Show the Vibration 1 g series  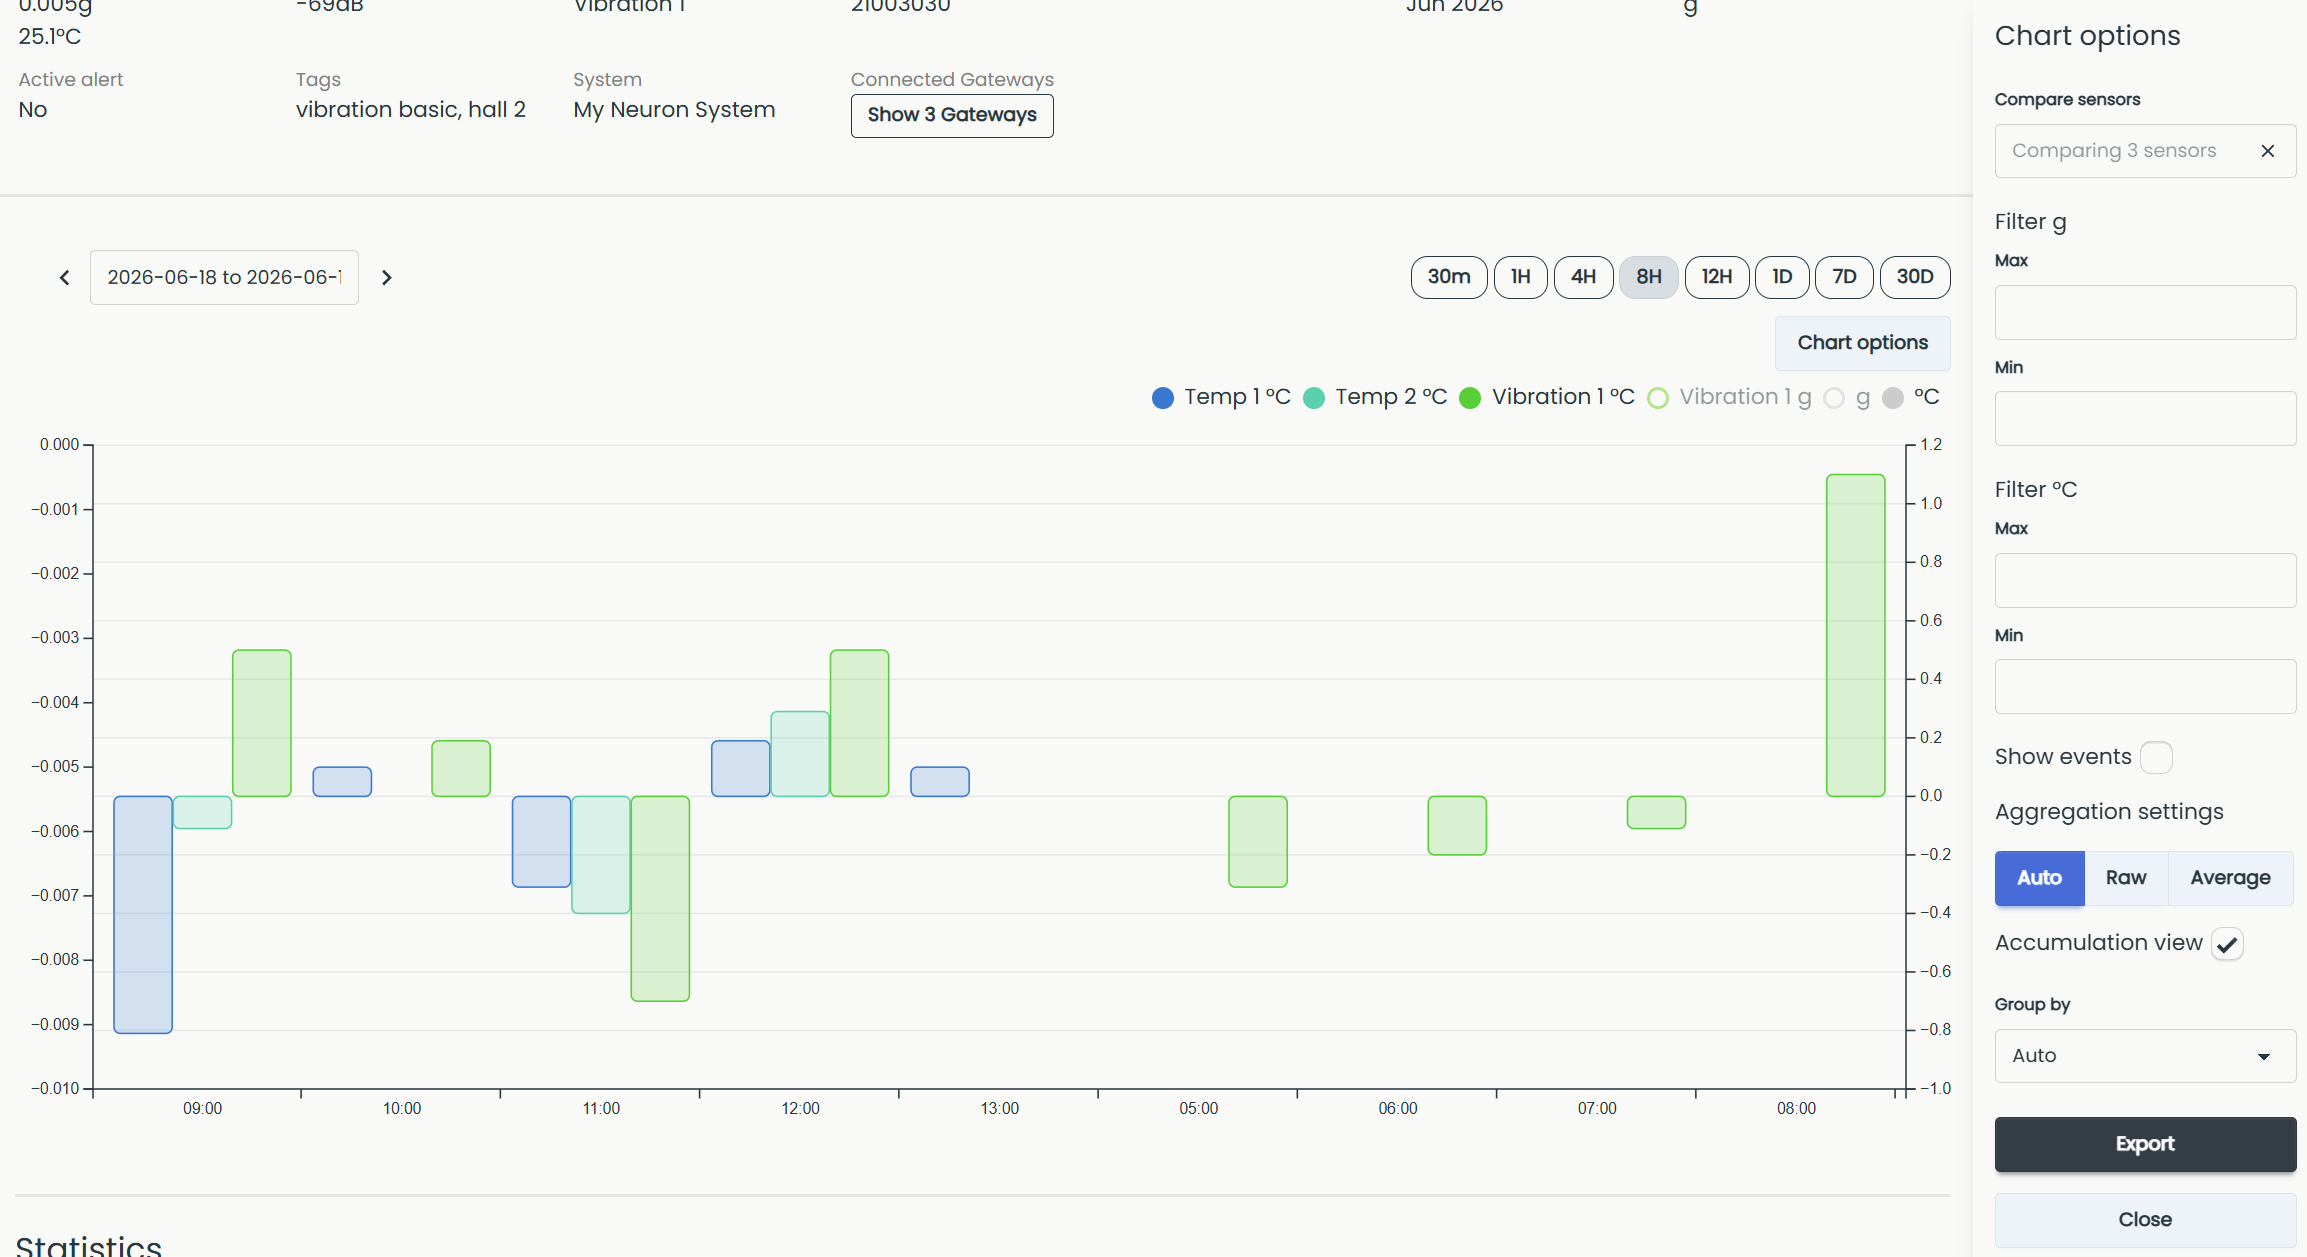pos(1729,397)
